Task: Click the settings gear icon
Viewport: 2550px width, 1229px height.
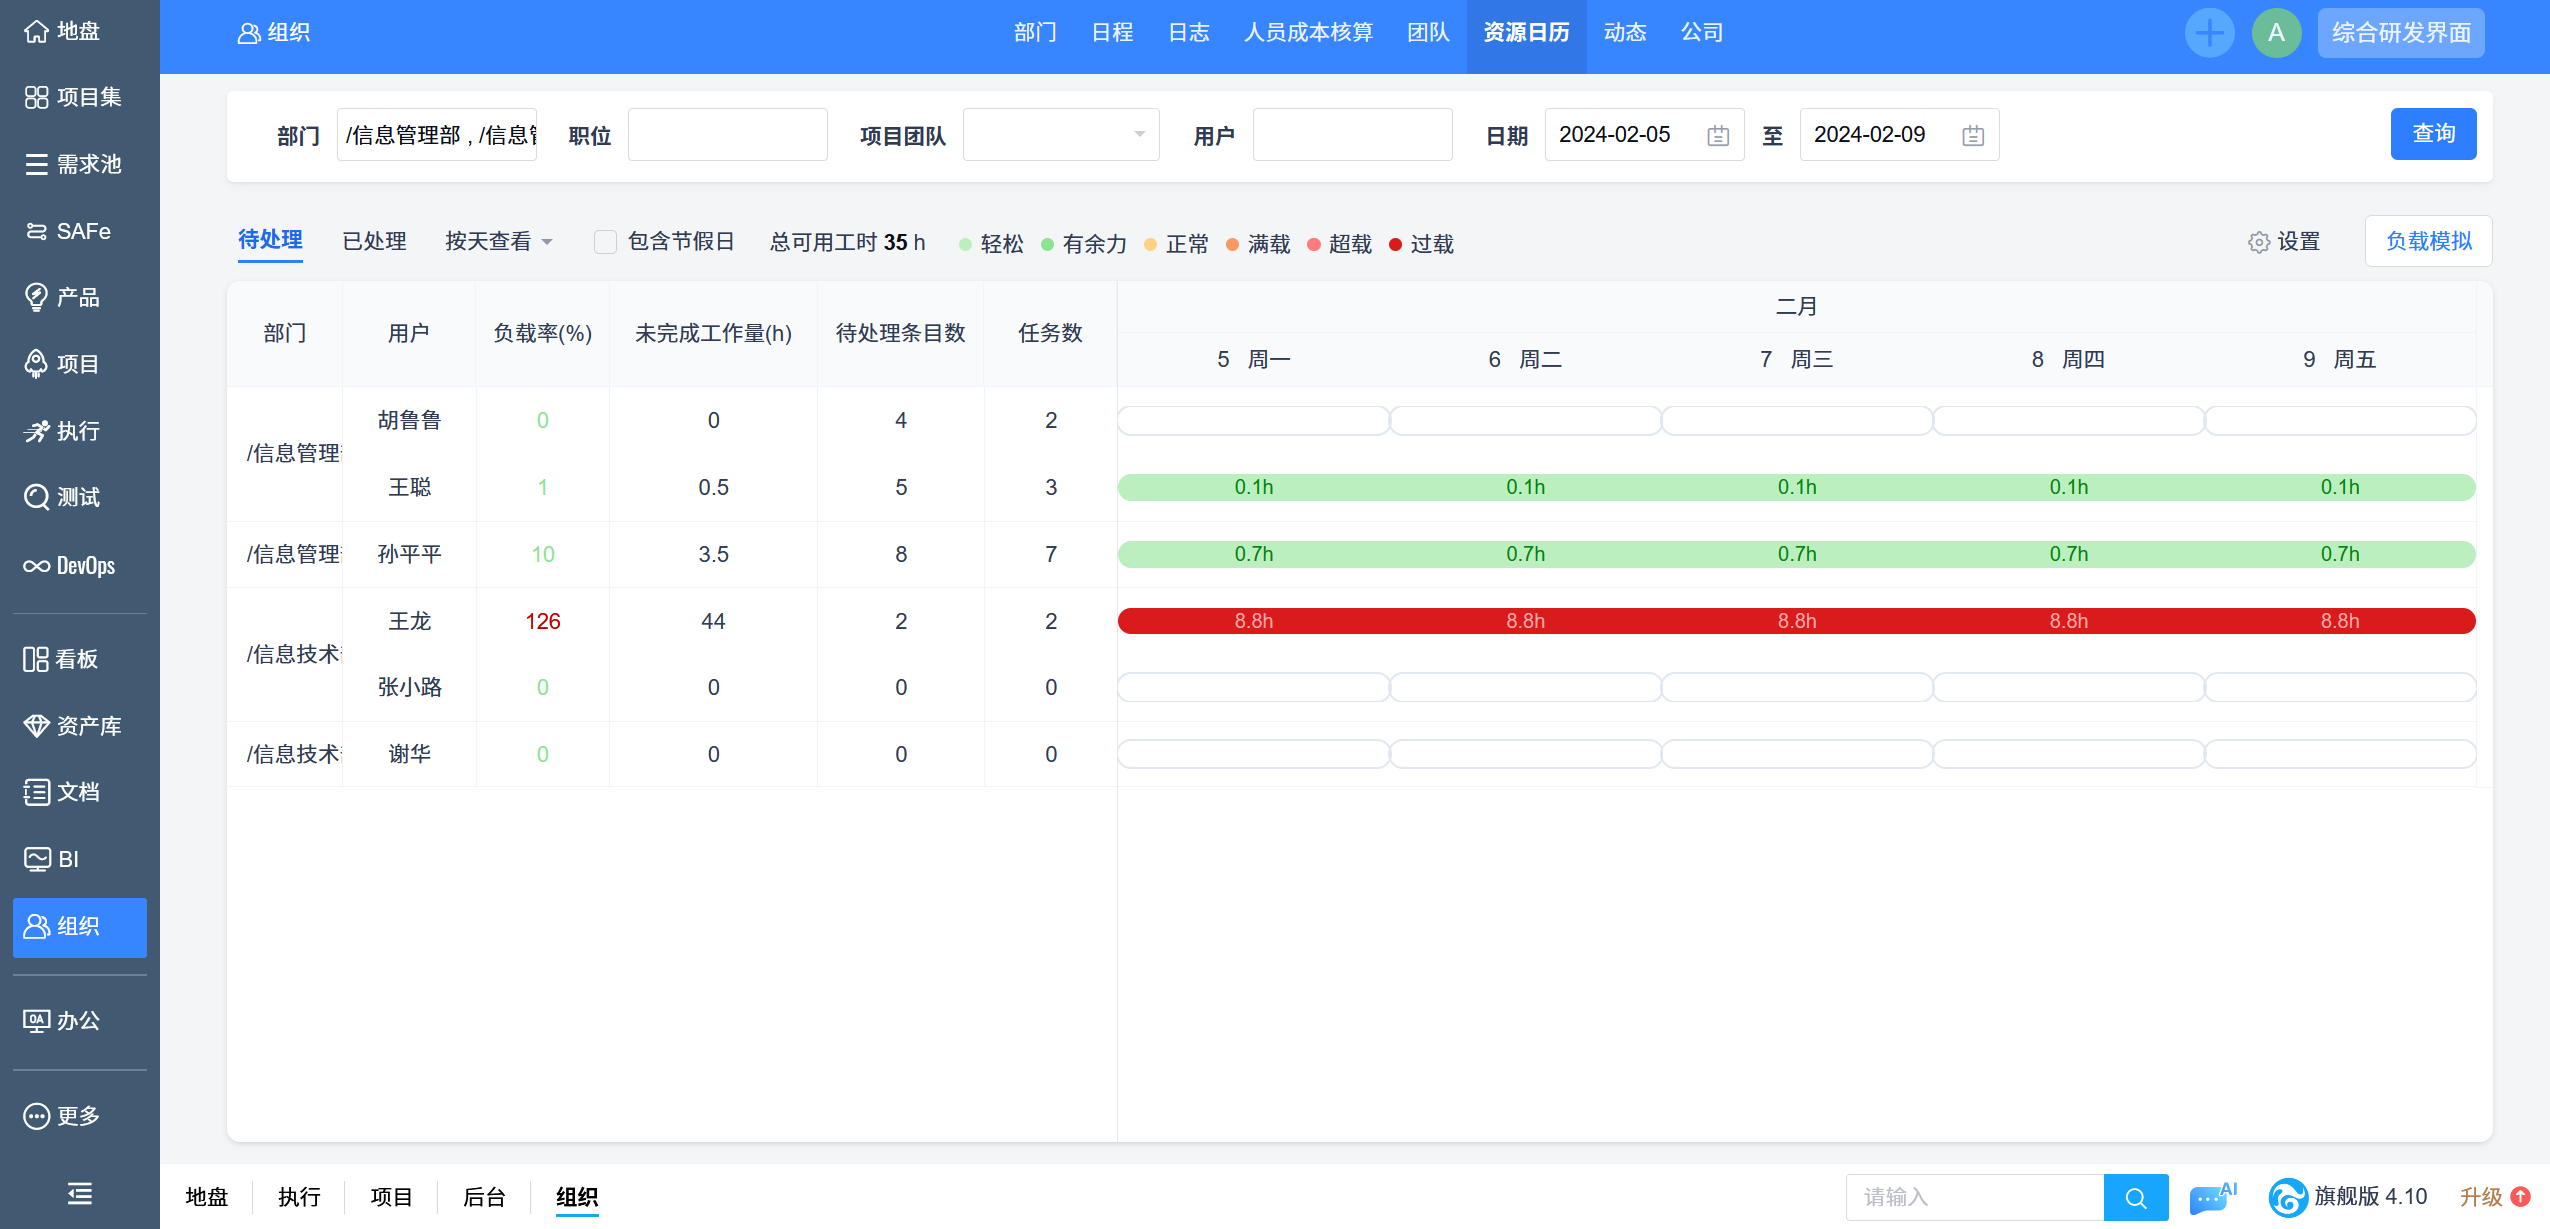Action: point(2258,242)
